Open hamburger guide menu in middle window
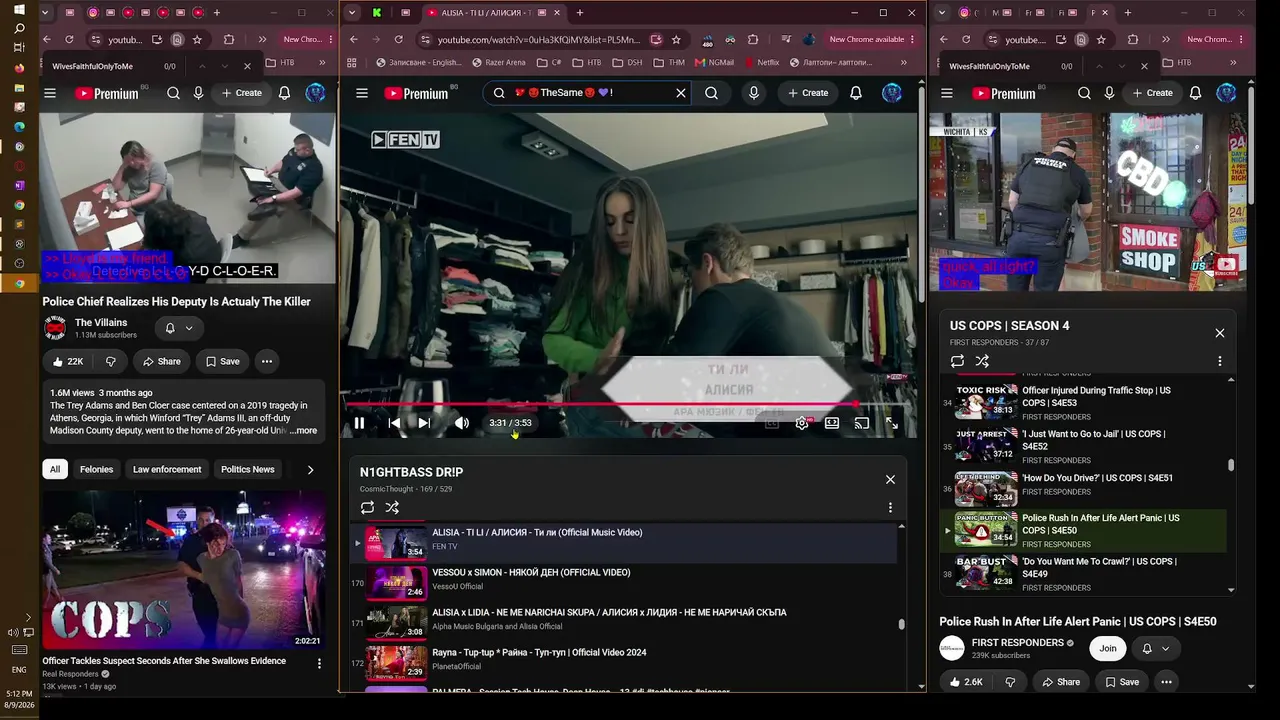The height and width of the screenshot is (720, 1280). (x=362, y=93)
